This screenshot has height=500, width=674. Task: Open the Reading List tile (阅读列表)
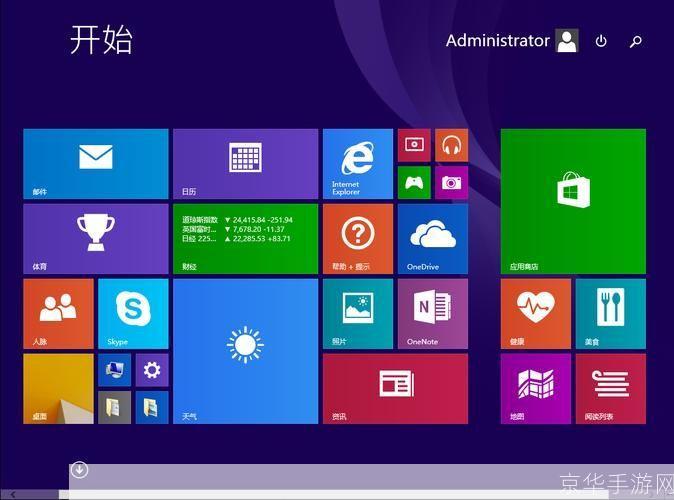[x=610, y=389]
